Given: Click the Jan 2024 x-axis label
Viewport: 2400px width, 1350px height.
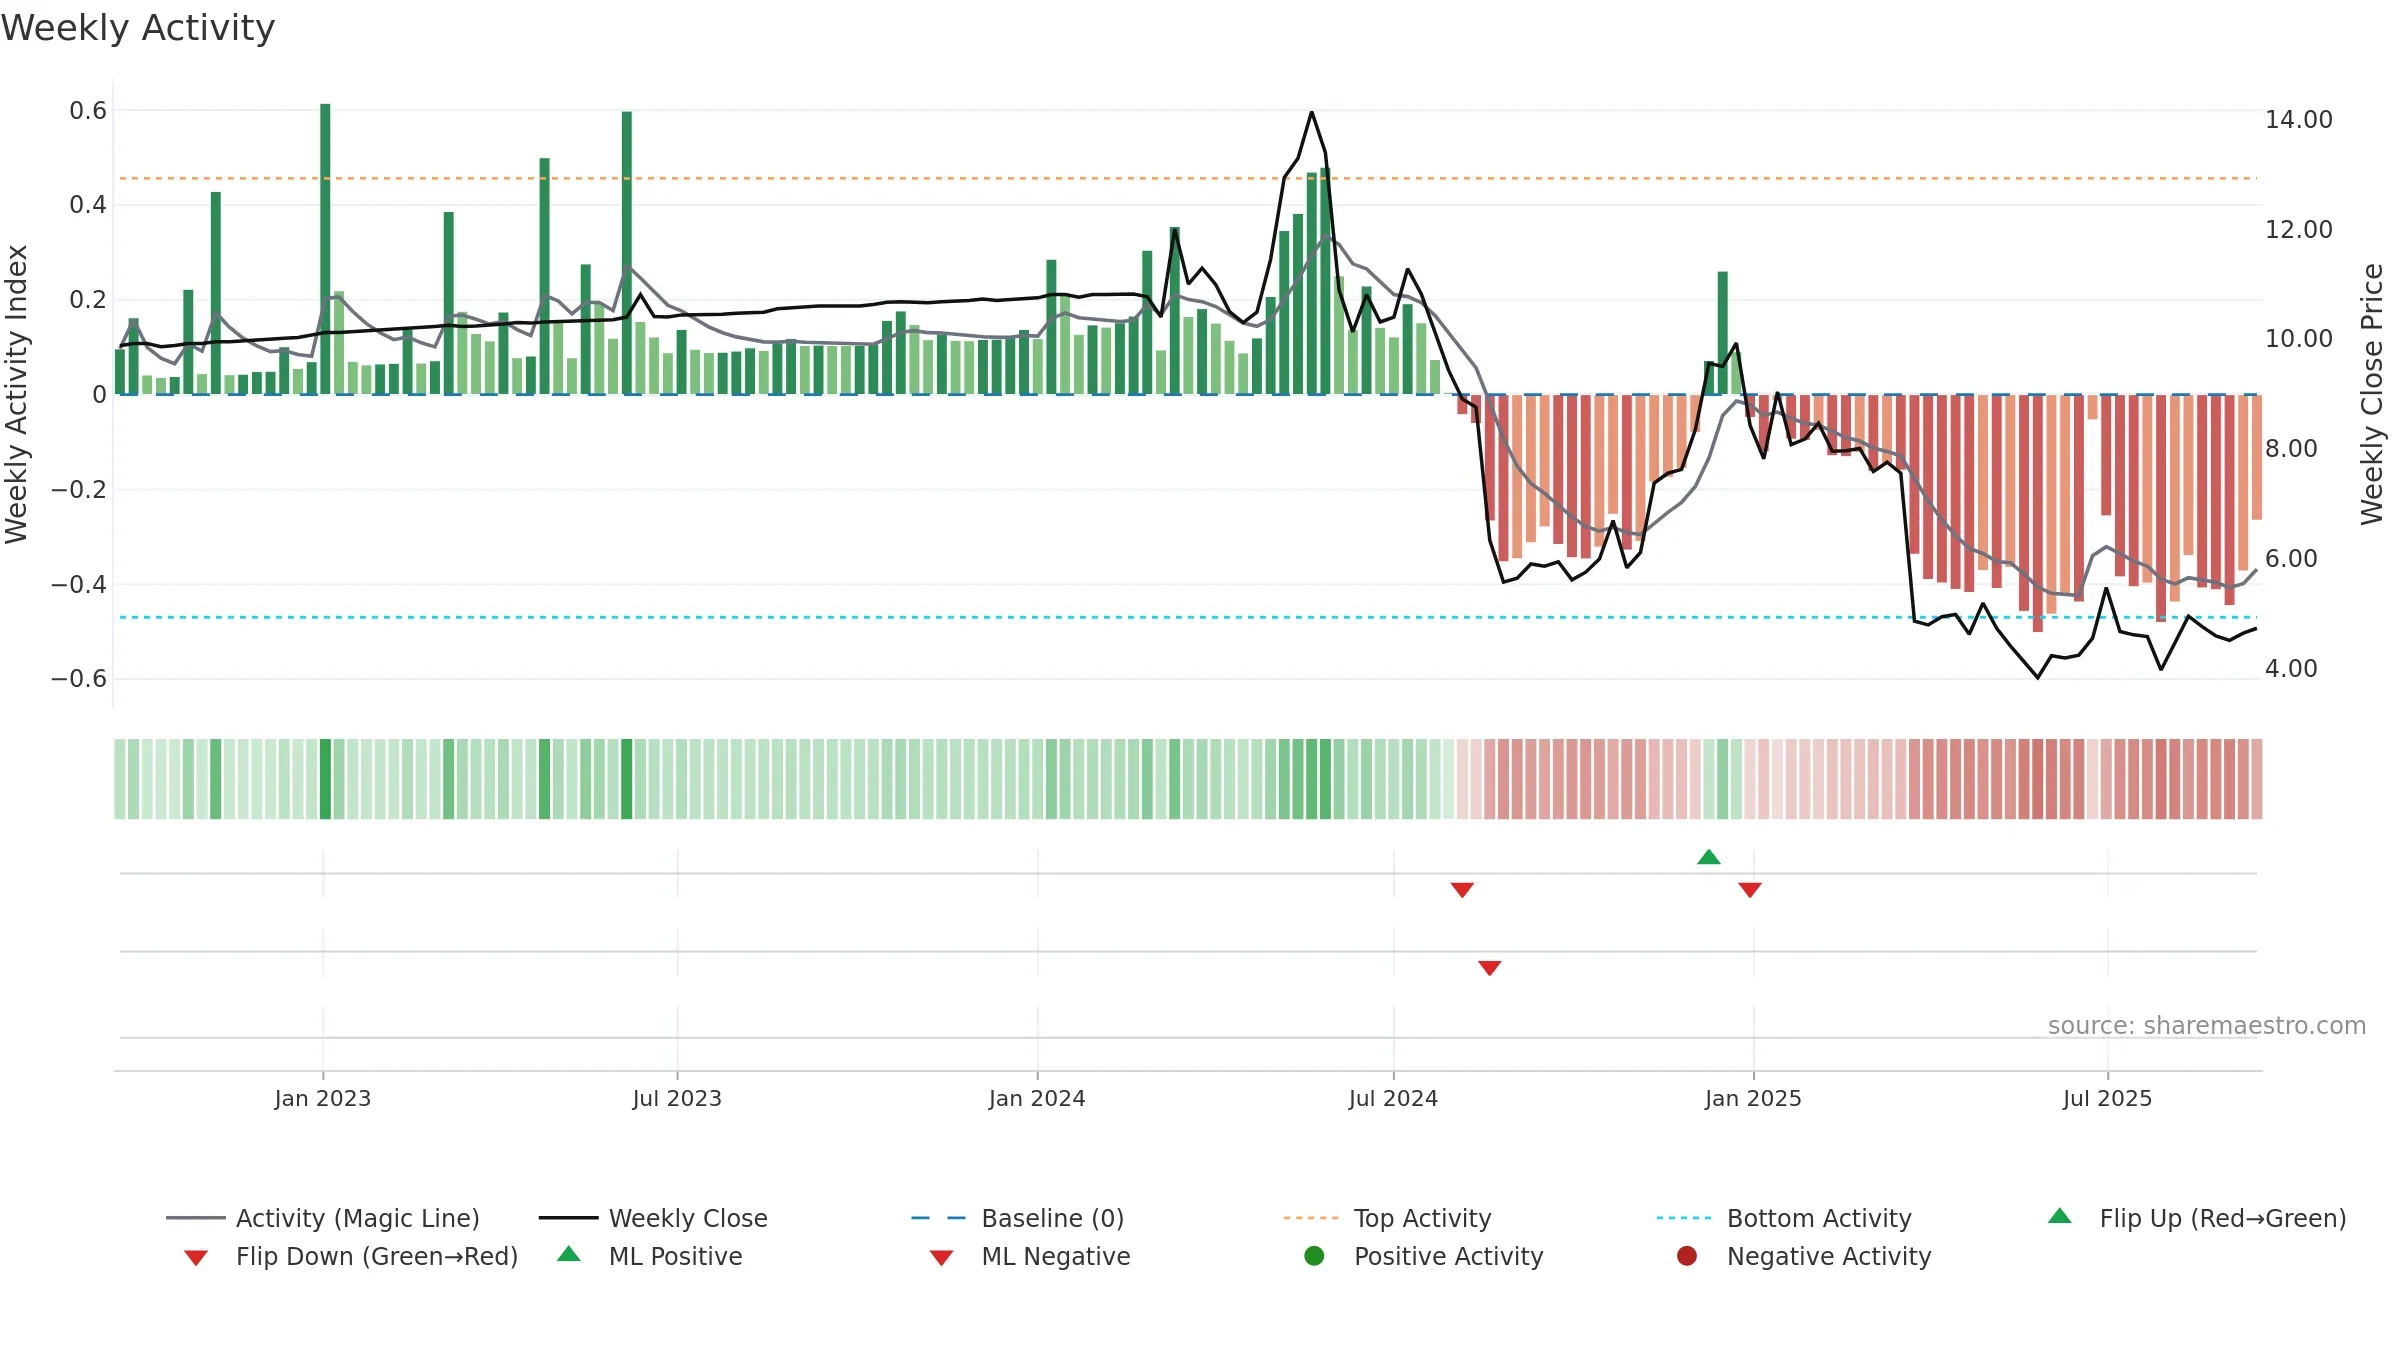Looking at the screenshot, I should [1037, 1098].
